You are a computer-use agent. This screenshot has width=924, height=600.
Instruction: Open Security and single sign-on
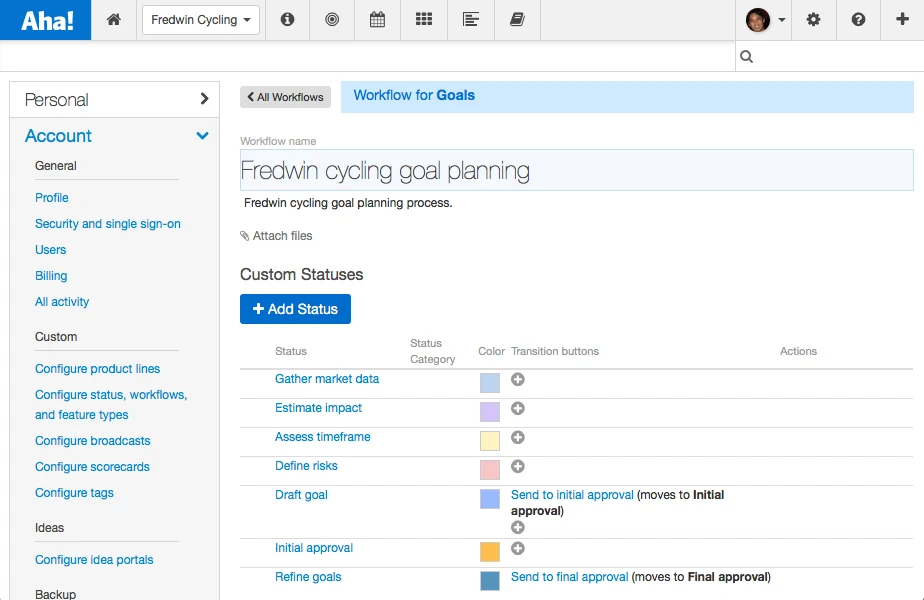tap(108, 223)
